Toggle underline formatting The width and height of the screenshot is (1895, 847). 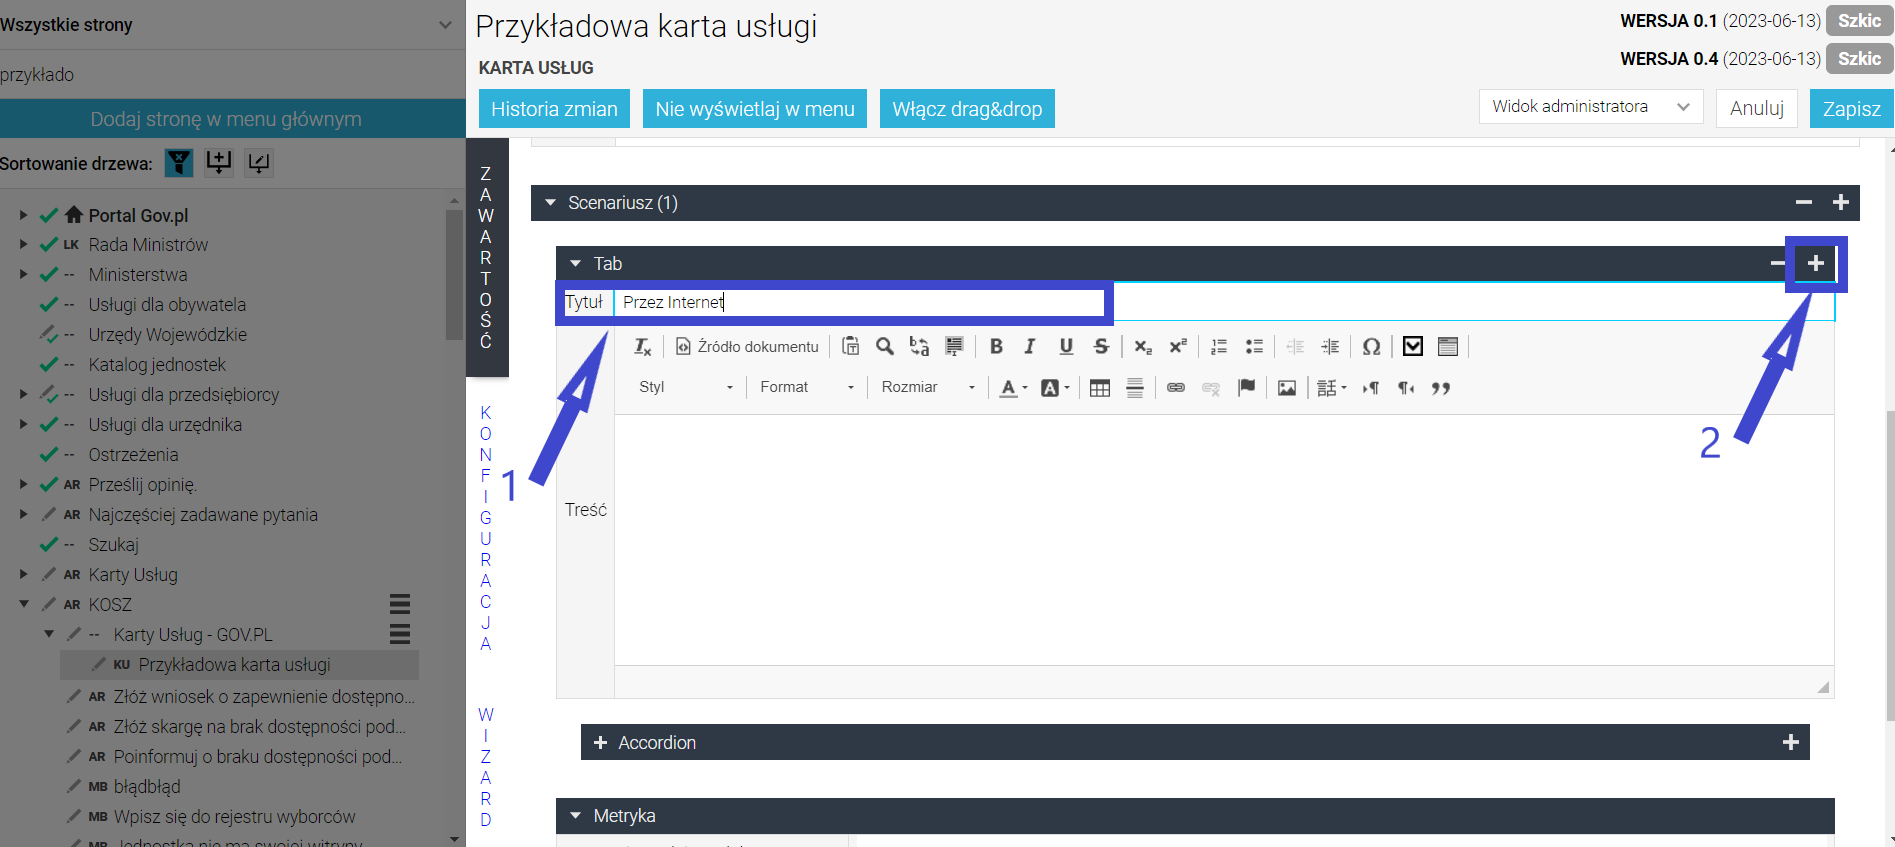point(1066,346)
